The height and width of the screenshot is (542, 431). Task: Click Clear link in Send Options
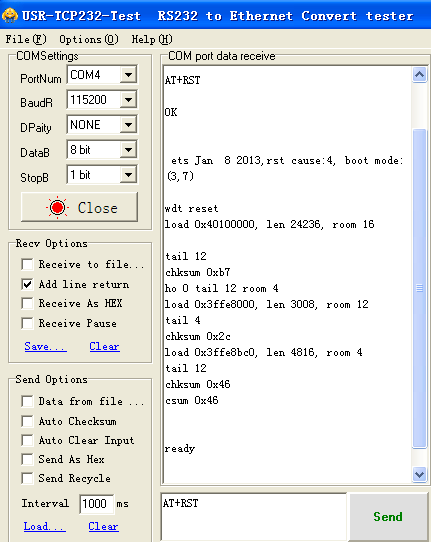(x=103, y=526)
